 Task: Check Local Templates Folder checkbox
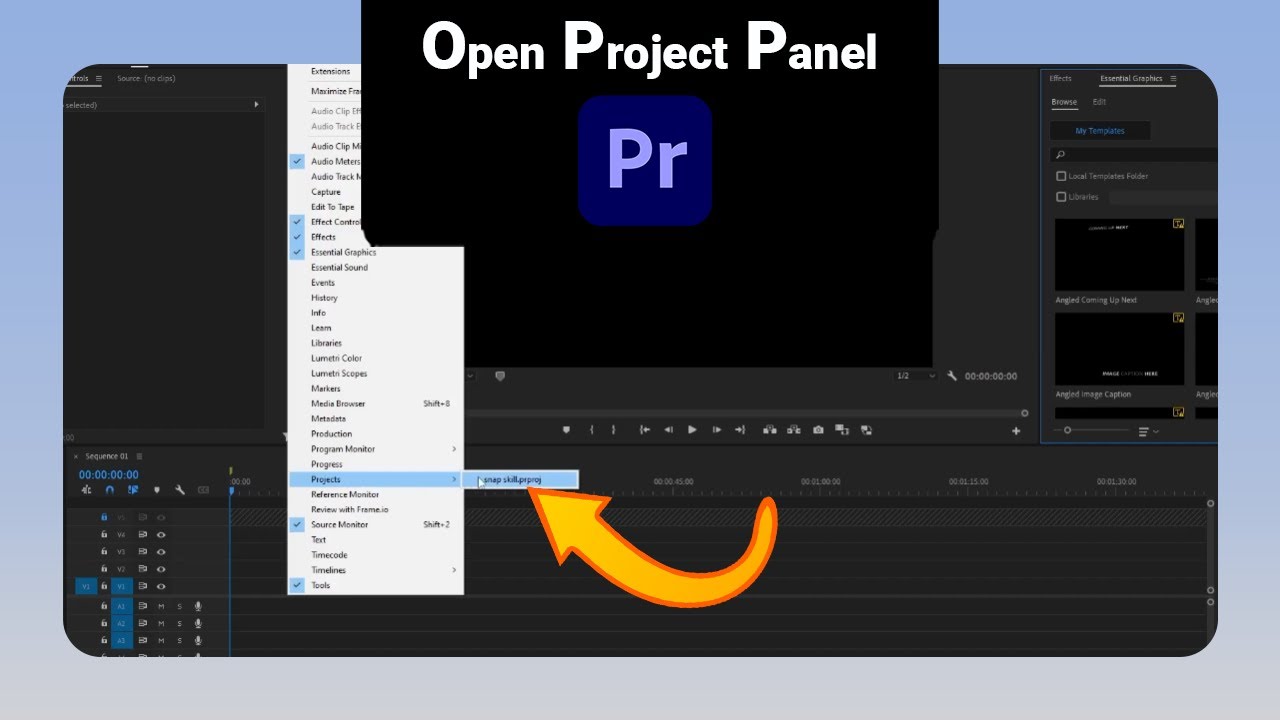1061,176
